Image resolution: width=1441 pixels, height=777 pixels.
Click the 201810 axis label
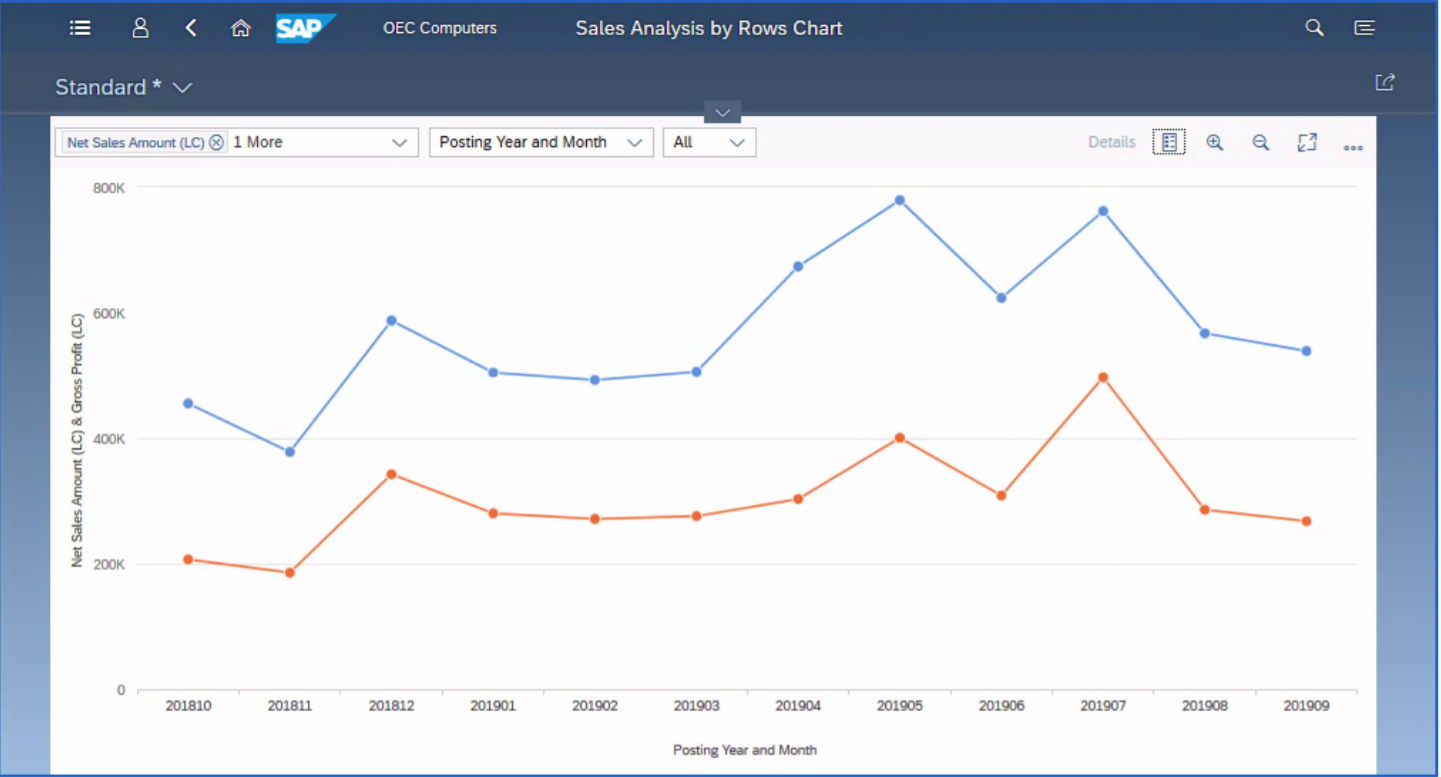click(188, 706)
